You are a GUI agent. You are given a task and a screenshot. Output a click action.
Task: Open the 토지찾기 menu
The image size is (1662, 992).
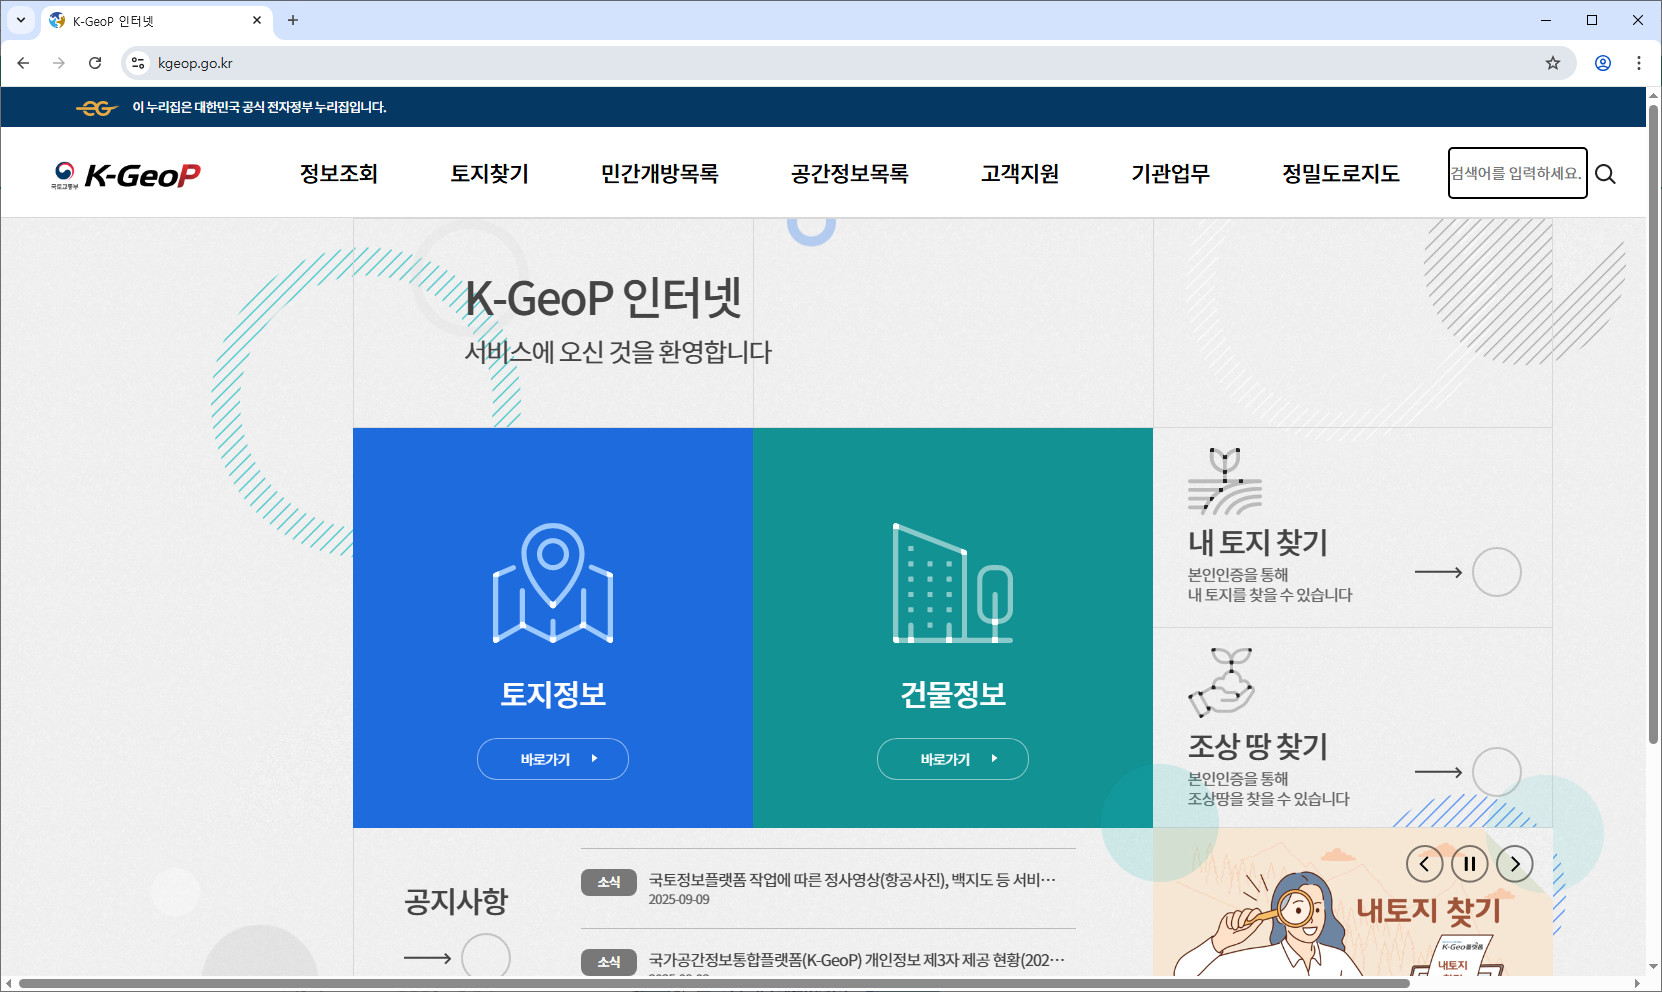coord(490,174)
